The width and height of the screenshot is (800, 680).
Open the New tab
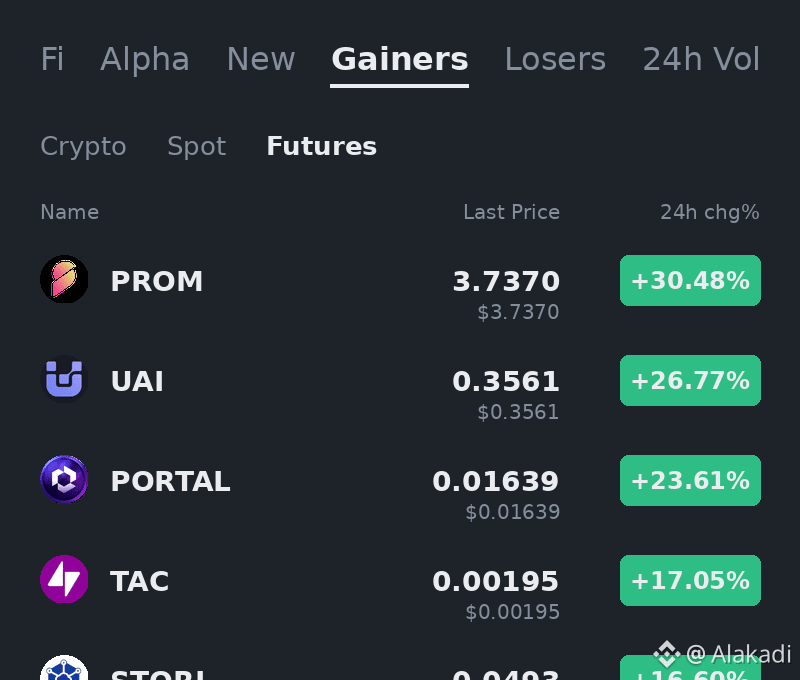point(261,59)
